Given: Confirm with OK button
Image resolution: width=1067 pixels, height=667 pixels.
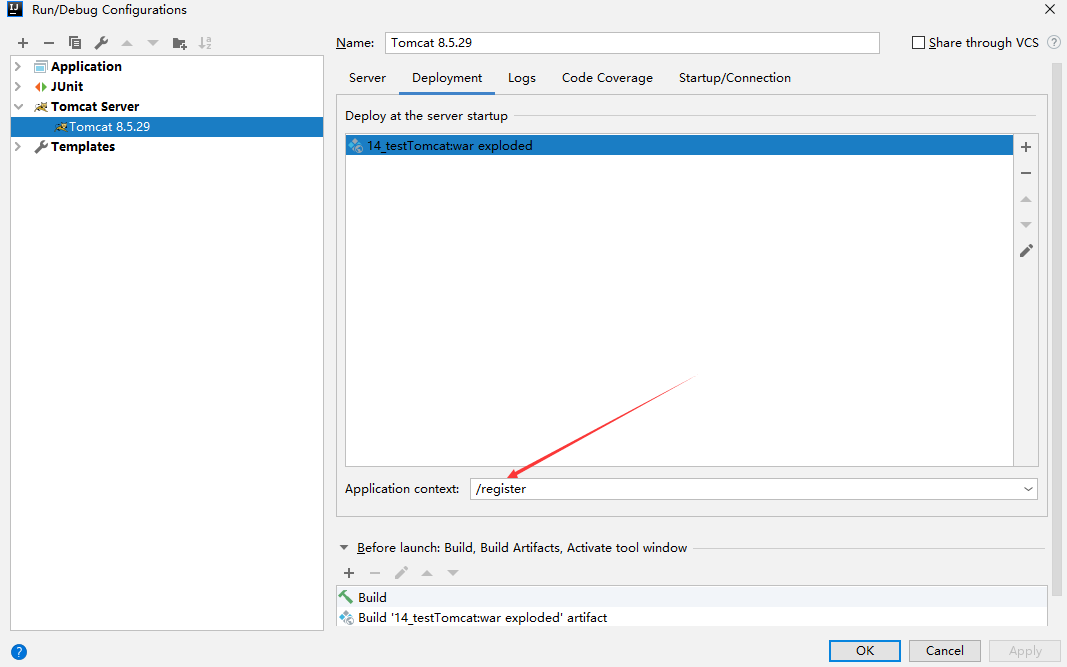Looking at the screenshot, I should click(865, 651).
